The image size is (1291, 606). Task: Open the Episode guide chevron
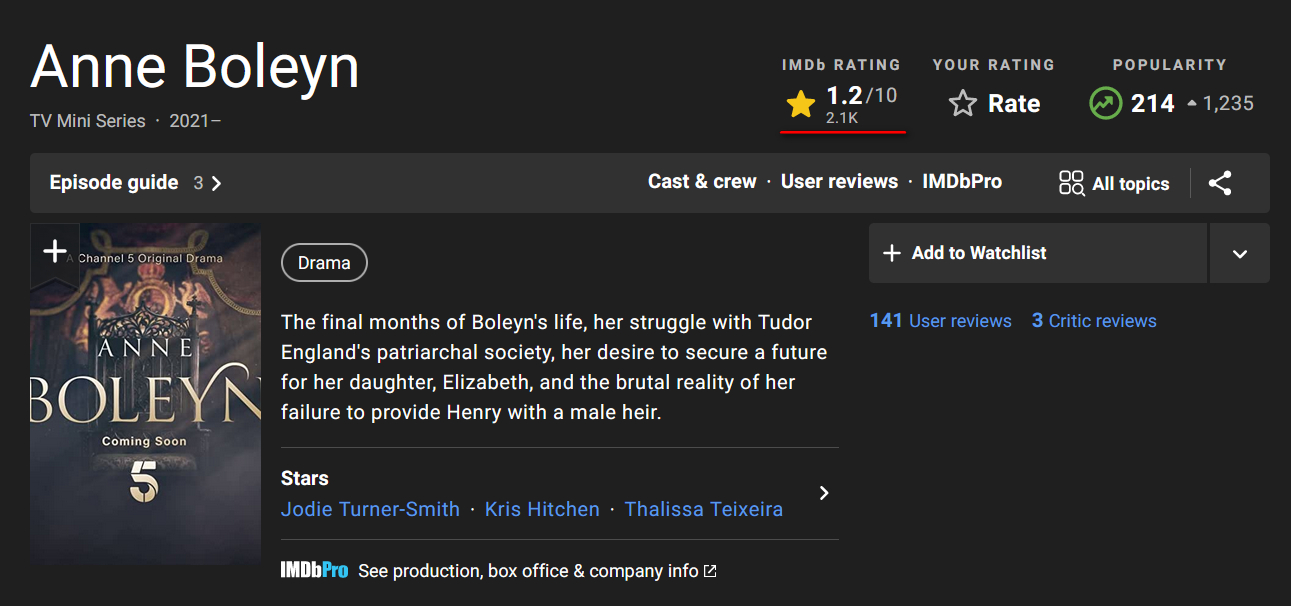tap(217, 183)
